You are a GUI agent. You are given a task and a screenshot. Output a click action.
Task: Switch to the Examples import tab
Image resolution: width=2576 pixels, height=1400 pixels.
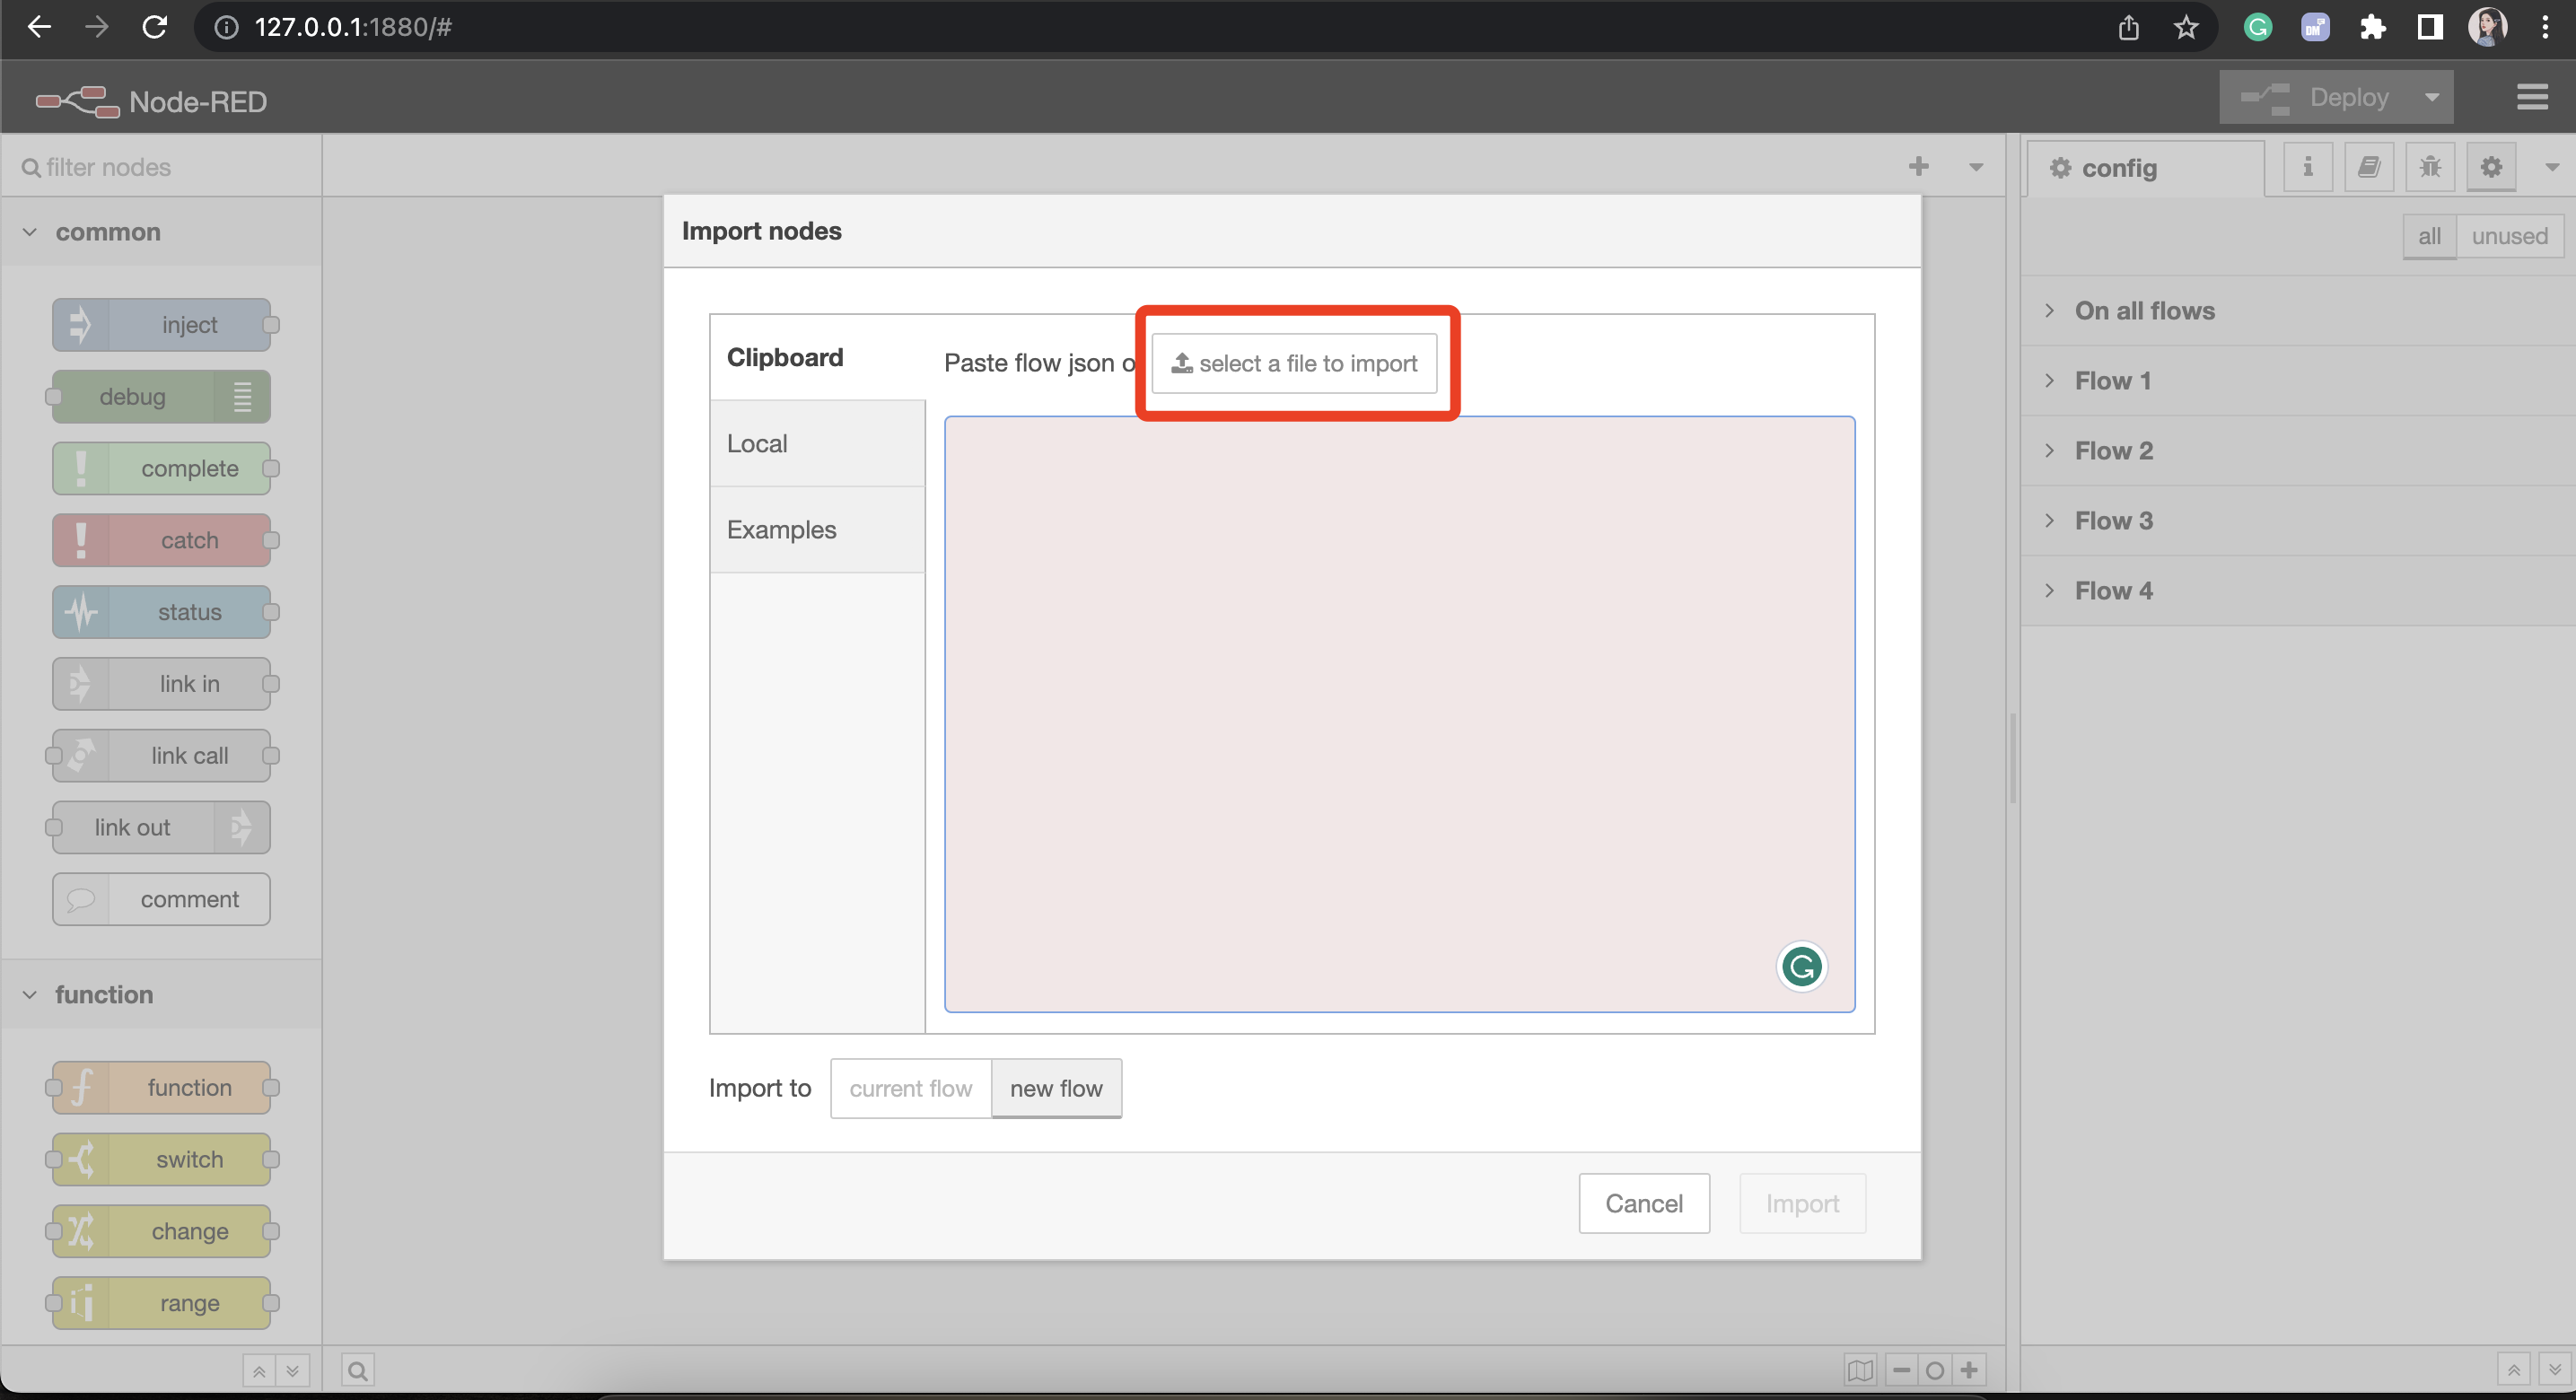pos(781,529)
